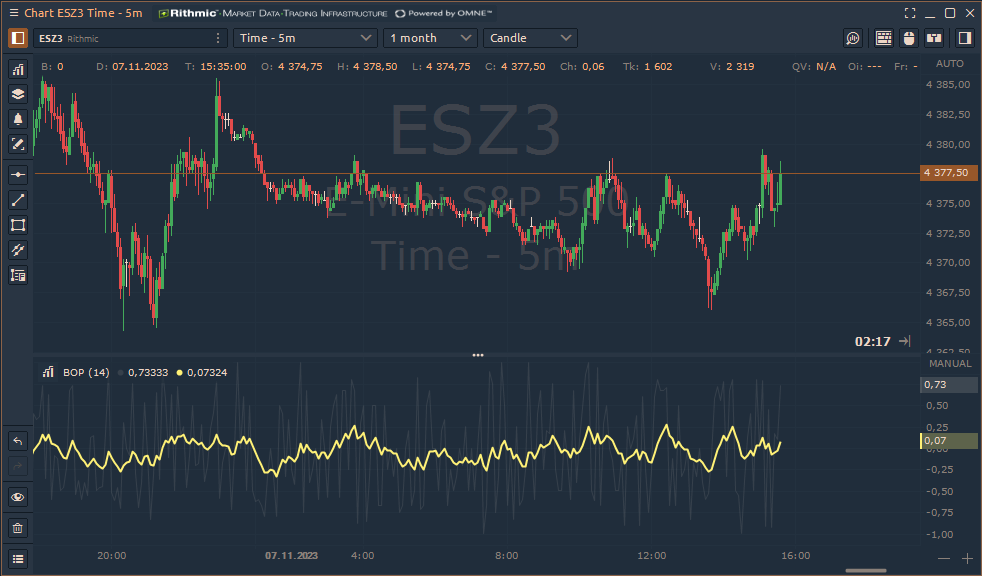This screenshot has width=982, height=576.
Task: Click the mouse trading mode icon
Action: pos(909,38)
